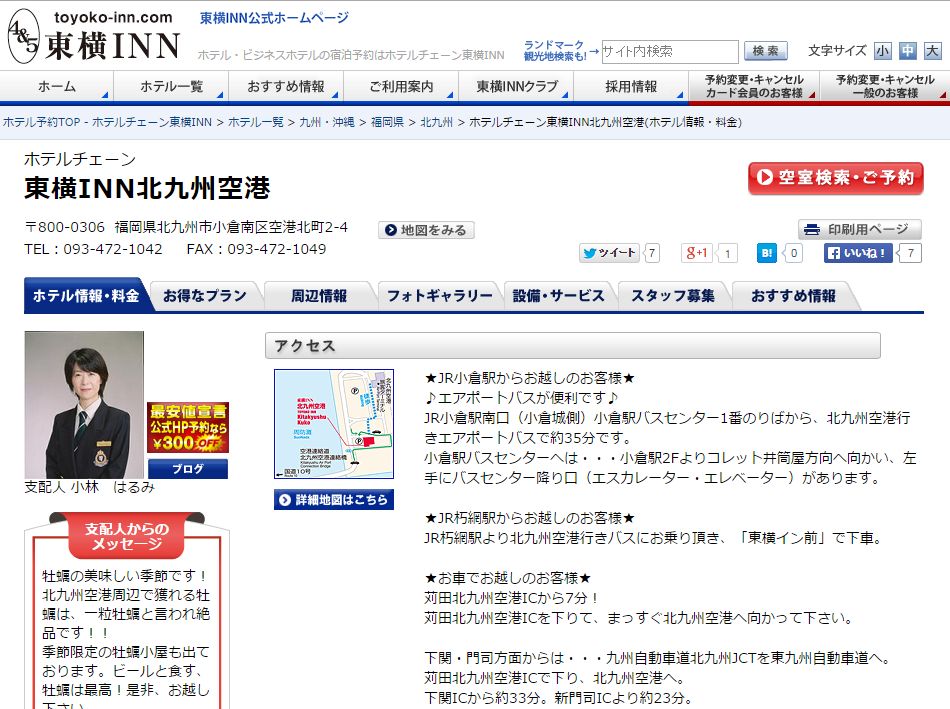950x709 pixels.
Task: Click the 検索 search button
Action: 766,51
